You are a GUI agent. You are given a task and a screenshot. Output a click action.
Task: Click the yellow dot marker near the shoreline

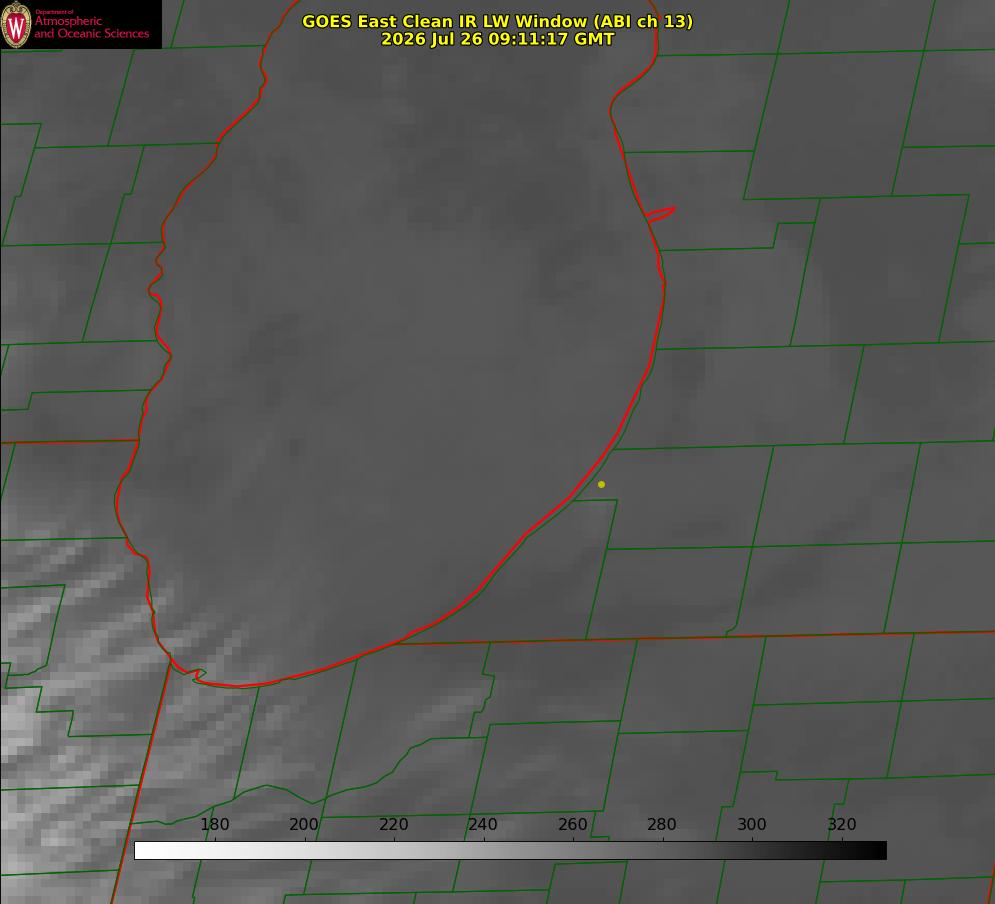click(x=601, y=484)
